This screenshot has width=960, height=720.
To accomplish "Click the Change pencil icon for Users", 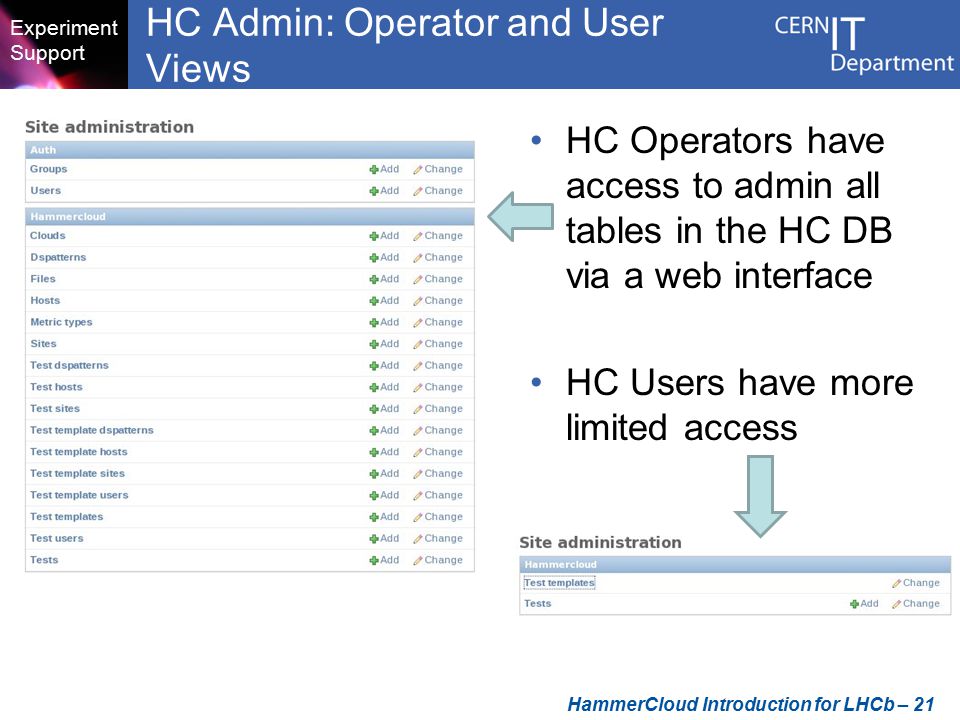I will (x=418, y=191).
